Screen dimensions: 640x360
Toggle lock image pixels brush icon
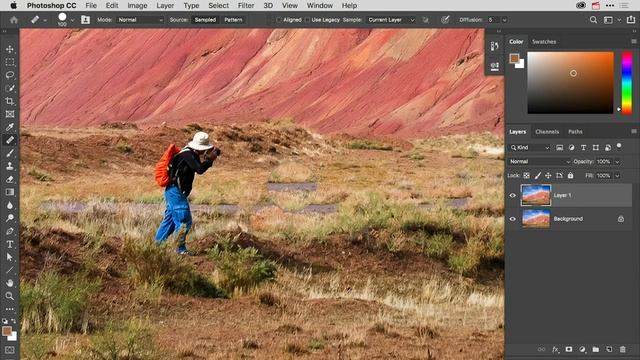coord(538,176)
